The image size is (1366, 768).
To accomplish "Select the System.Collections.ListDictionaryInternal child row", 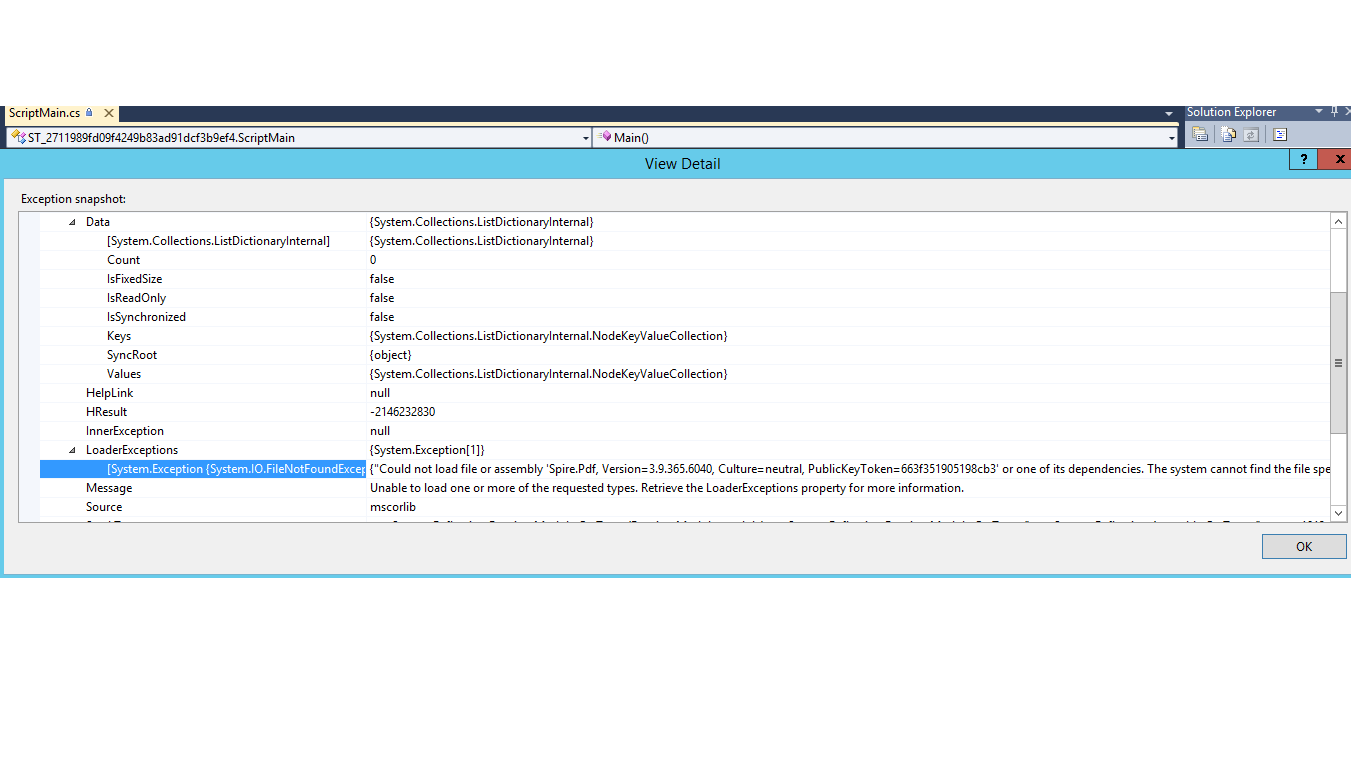I will click(685, 241).
